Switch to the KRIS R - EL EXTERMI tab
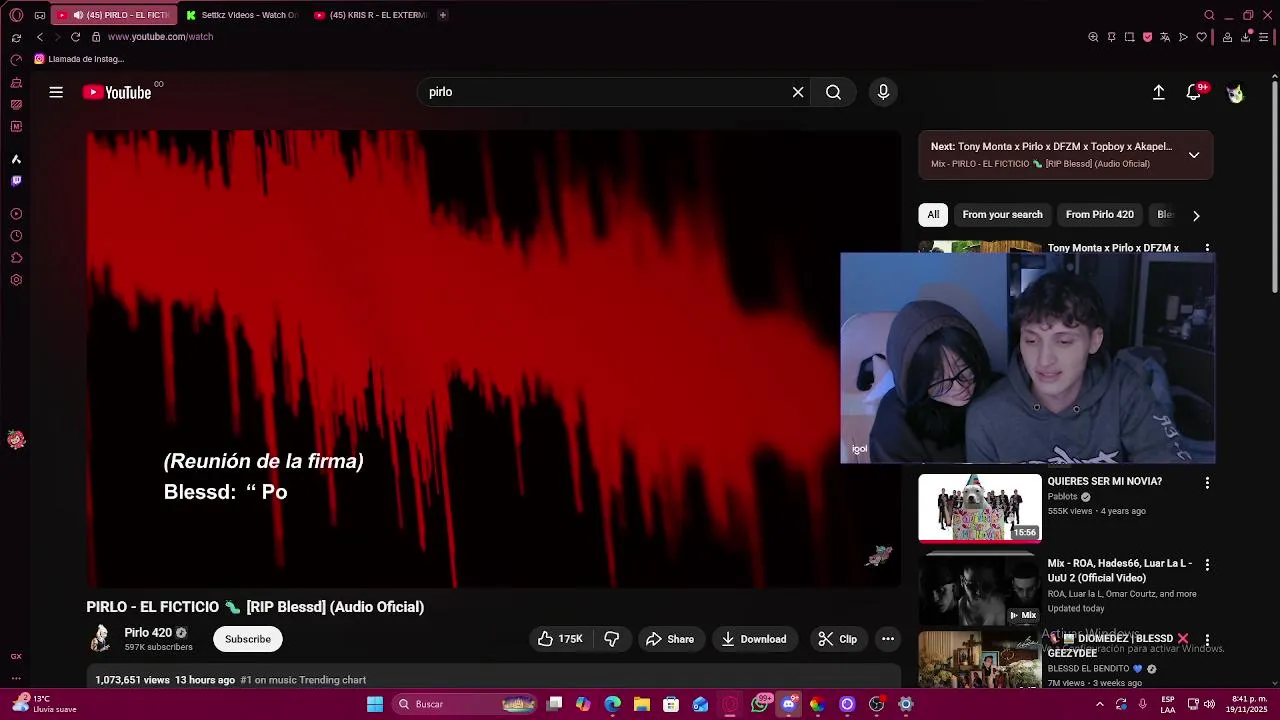 371,15
